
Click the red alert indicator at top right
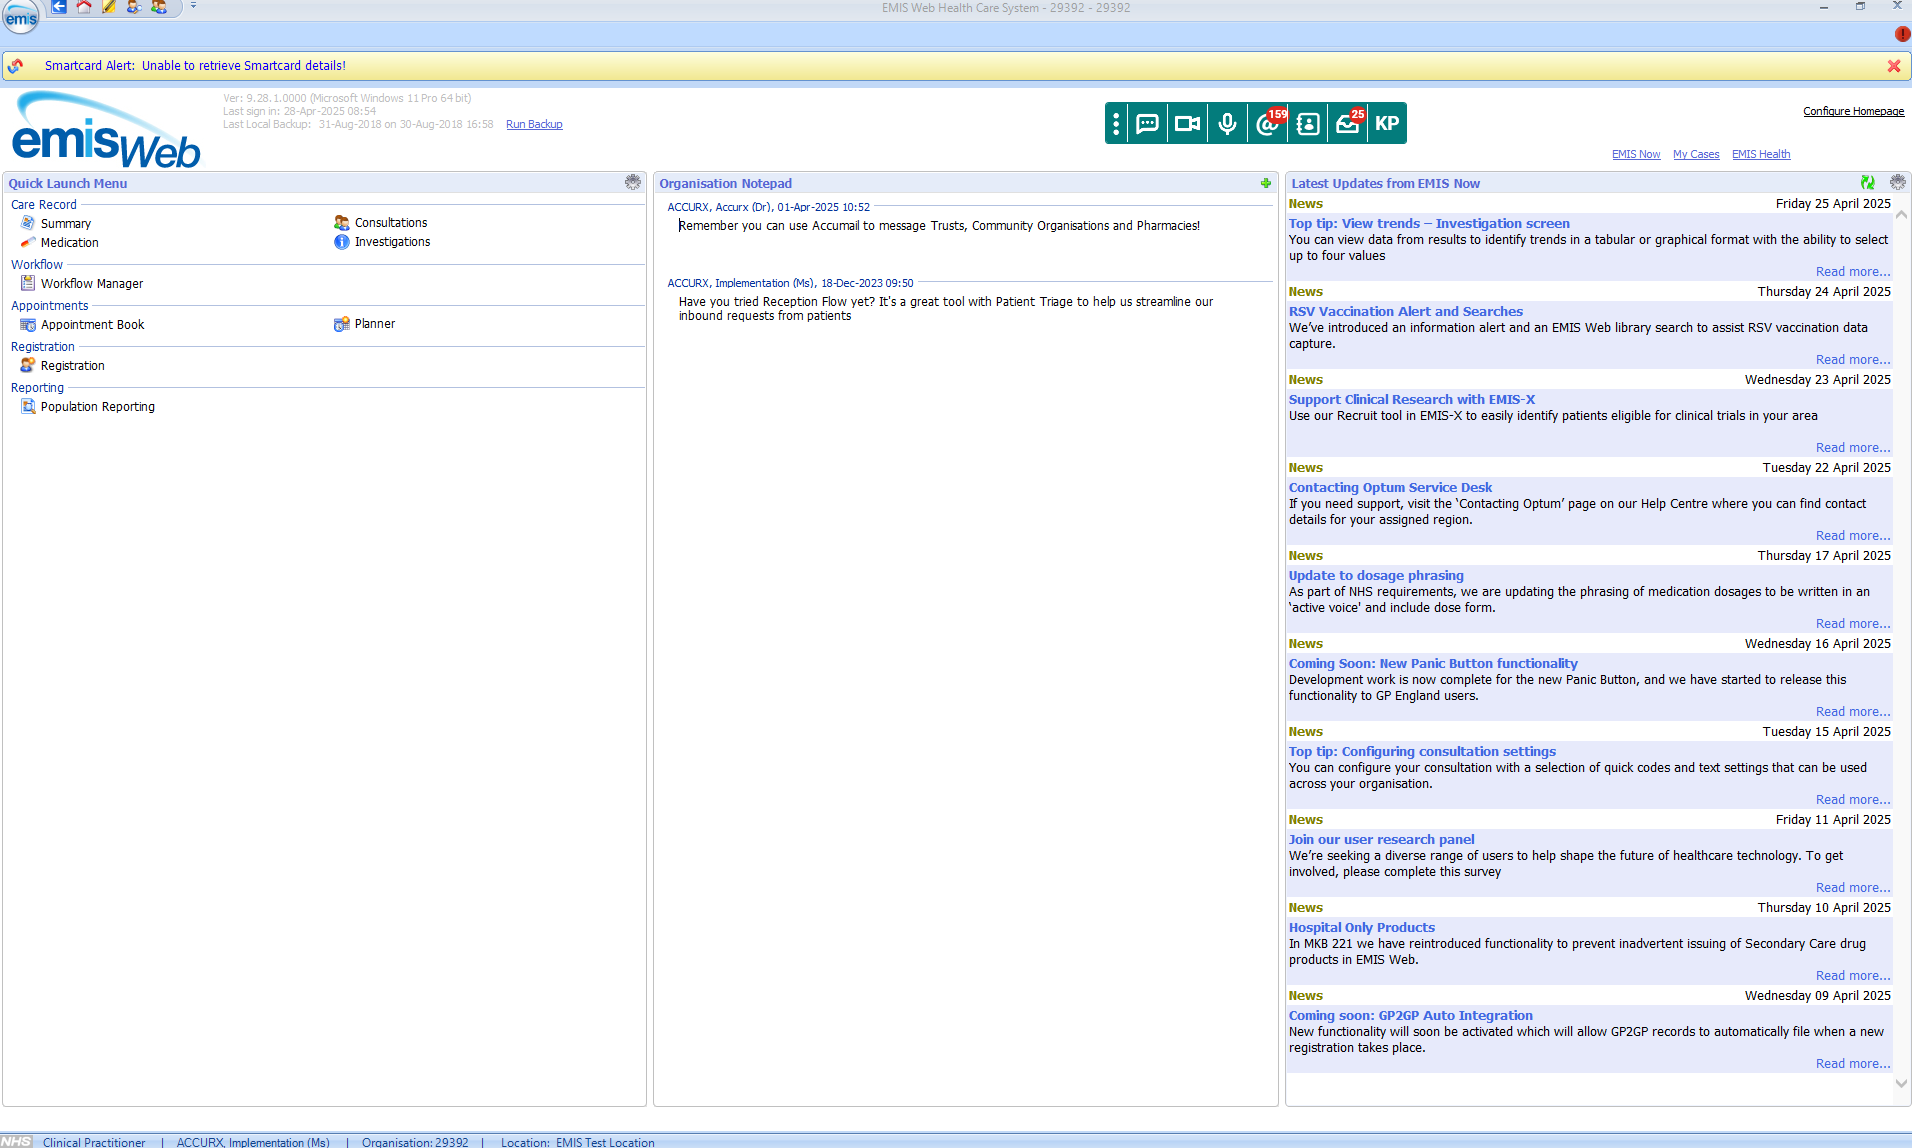coord(1902,34)
